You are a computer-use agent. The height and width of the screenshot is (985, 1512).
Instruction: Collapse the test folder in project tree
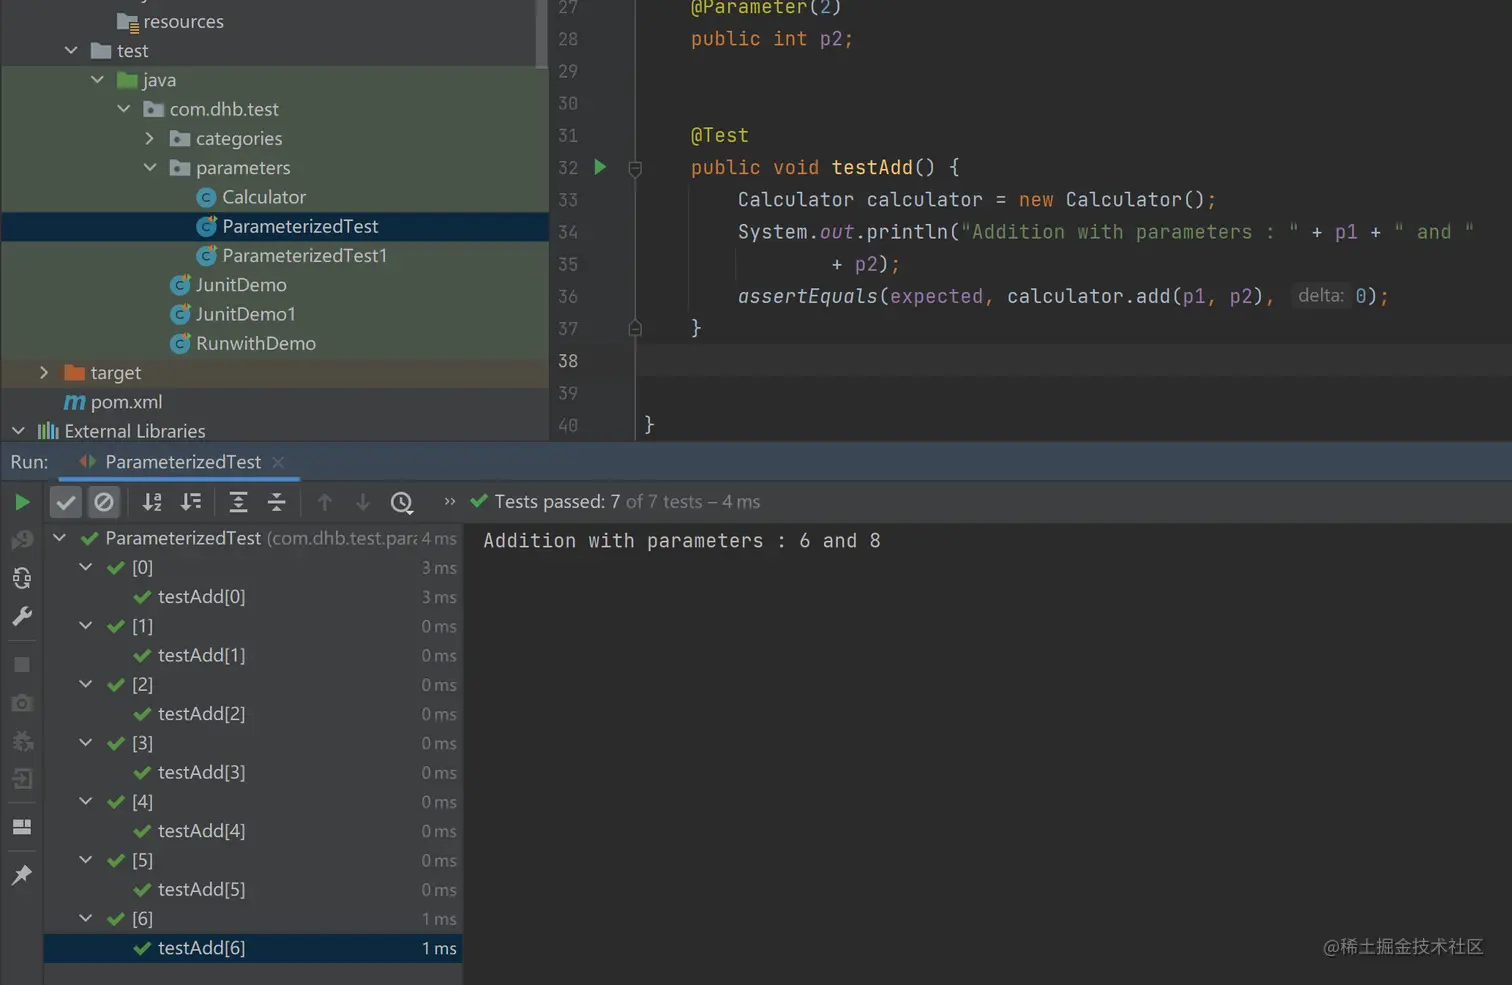click(71, 50)
